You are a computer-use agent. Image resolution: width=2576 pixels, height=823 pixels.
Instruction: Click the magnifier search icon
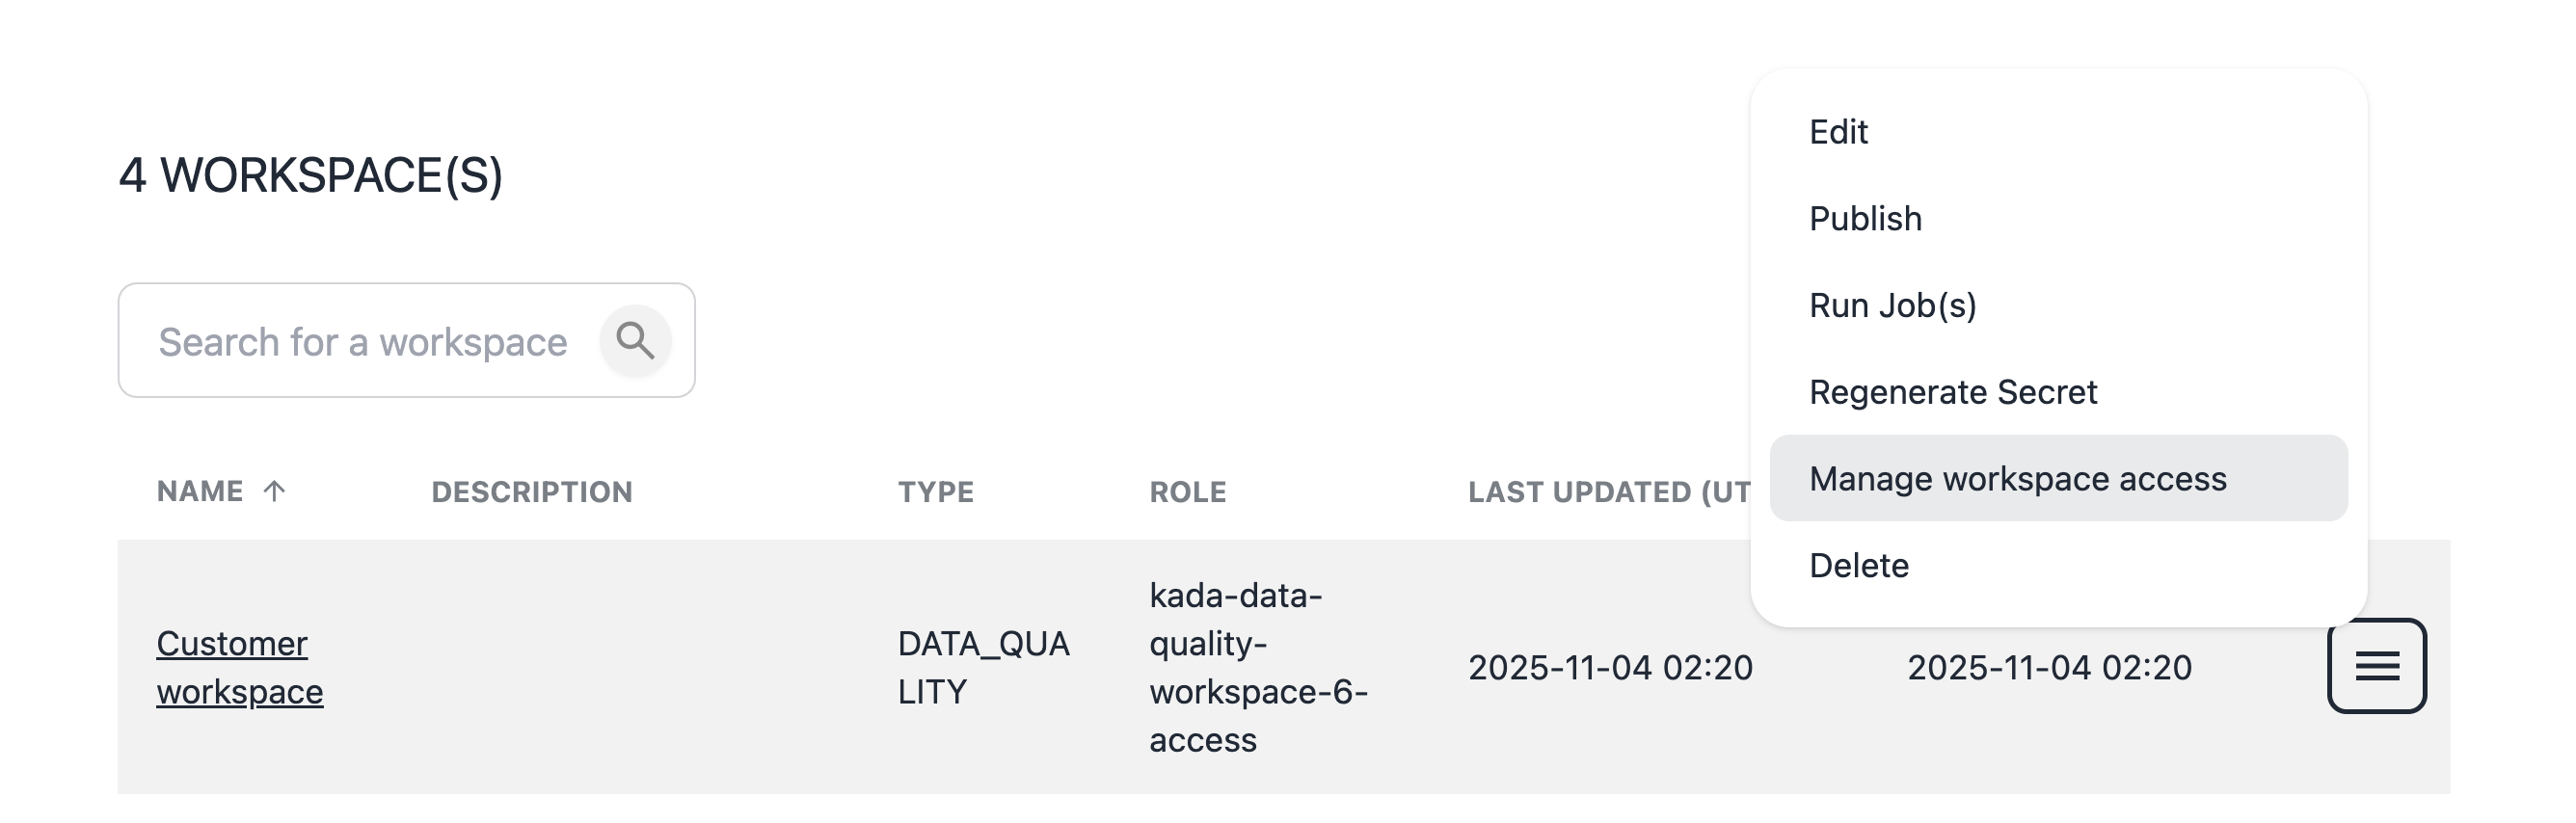pos(635,341)
